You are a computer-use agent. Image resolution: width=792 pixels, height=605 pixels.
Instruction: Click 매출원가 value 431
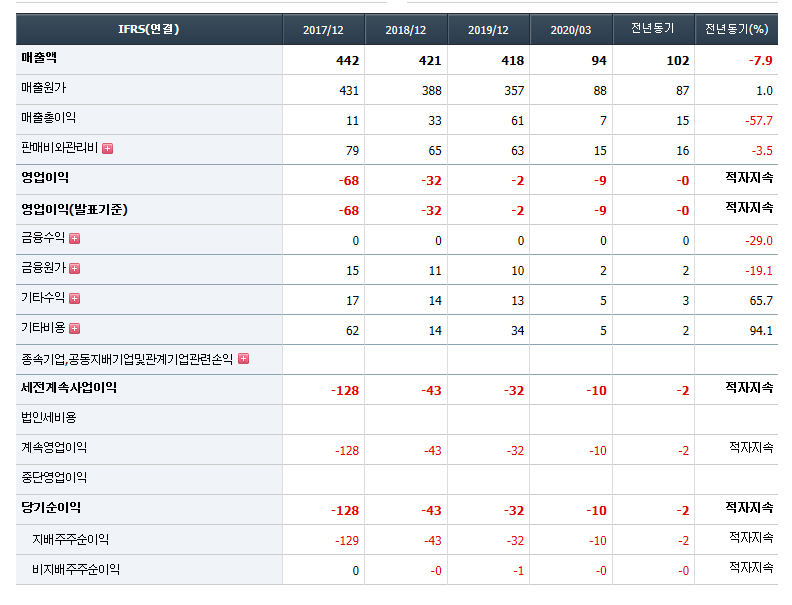[x=349, y=91]
